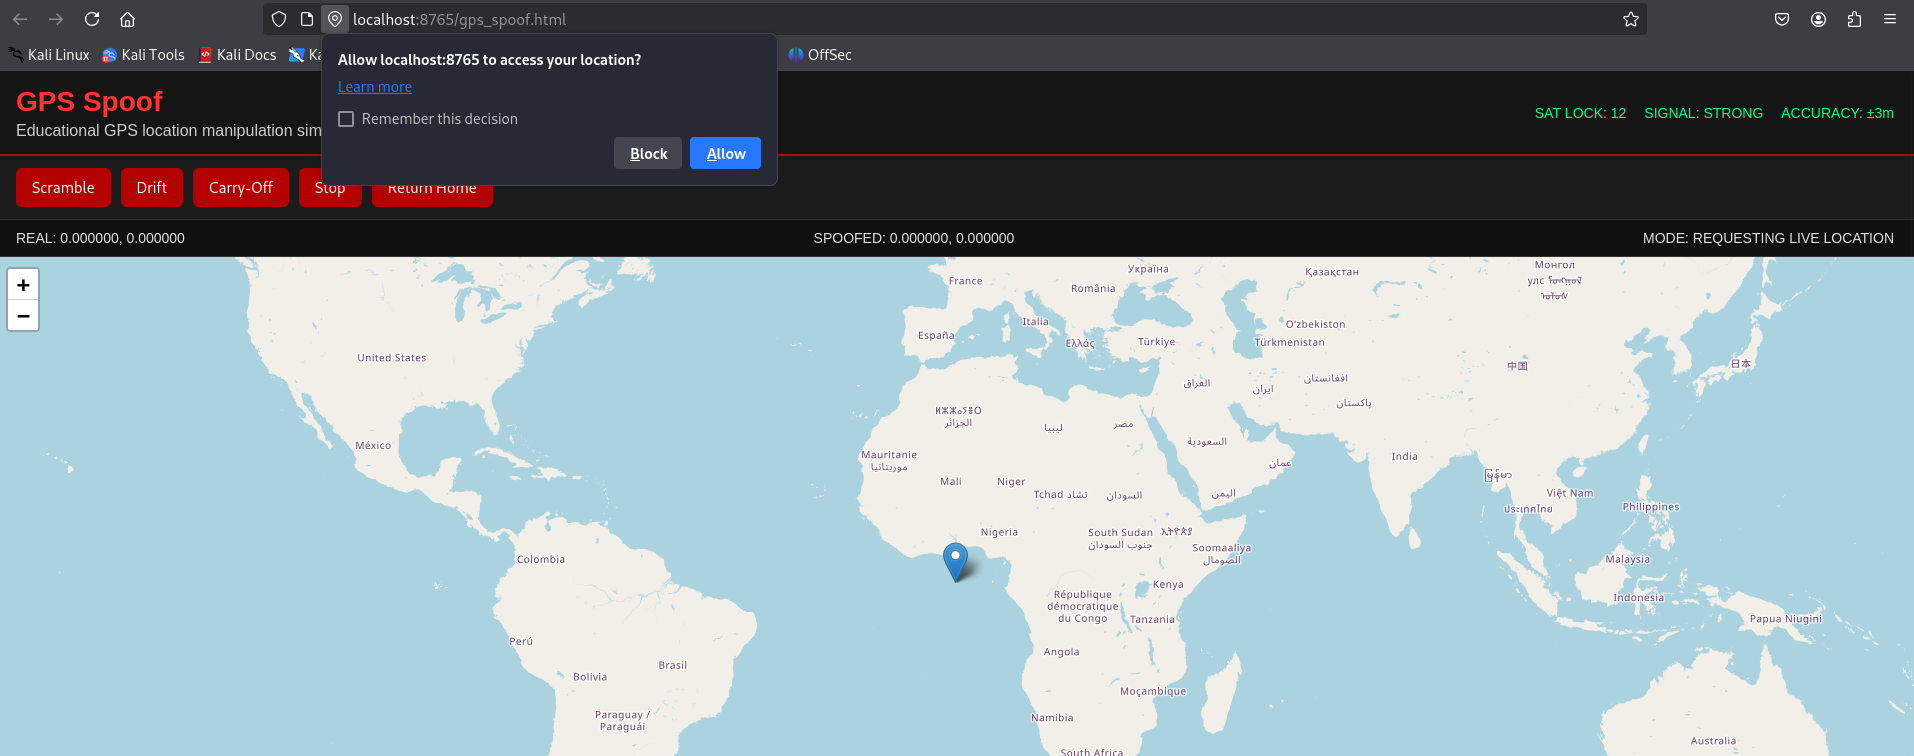Start the Scramble spoof mode

click(63, 188)
